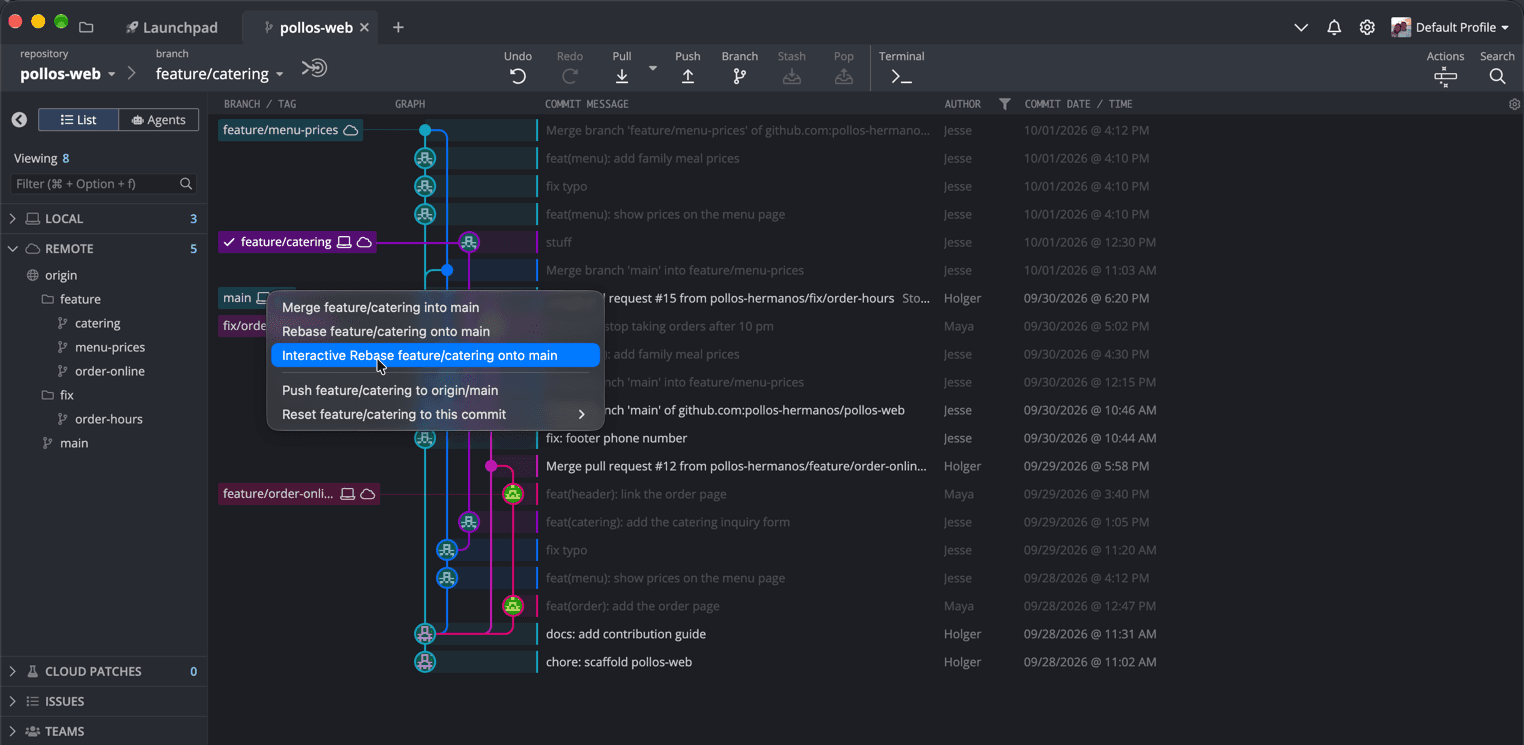The height and width of the screenshot is (745, 1524).
Task: Click the Pull toolbar icon
Action: tap(622, 76)
